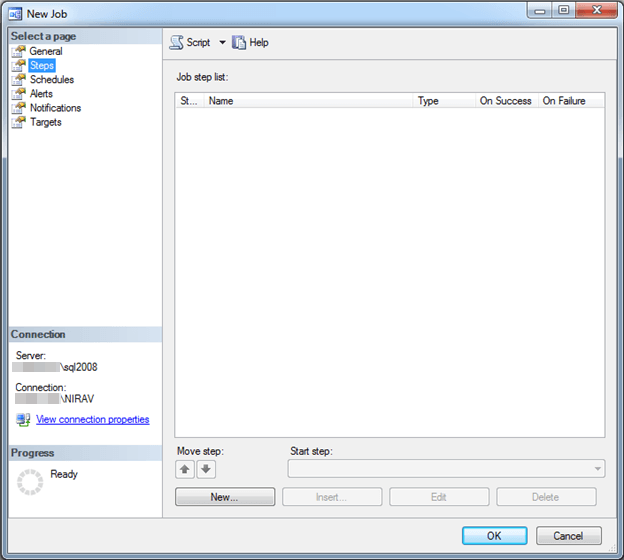The width and height of the screenshot is (624, 560).
Task: Confirm the job with OK
Action: 495,536
